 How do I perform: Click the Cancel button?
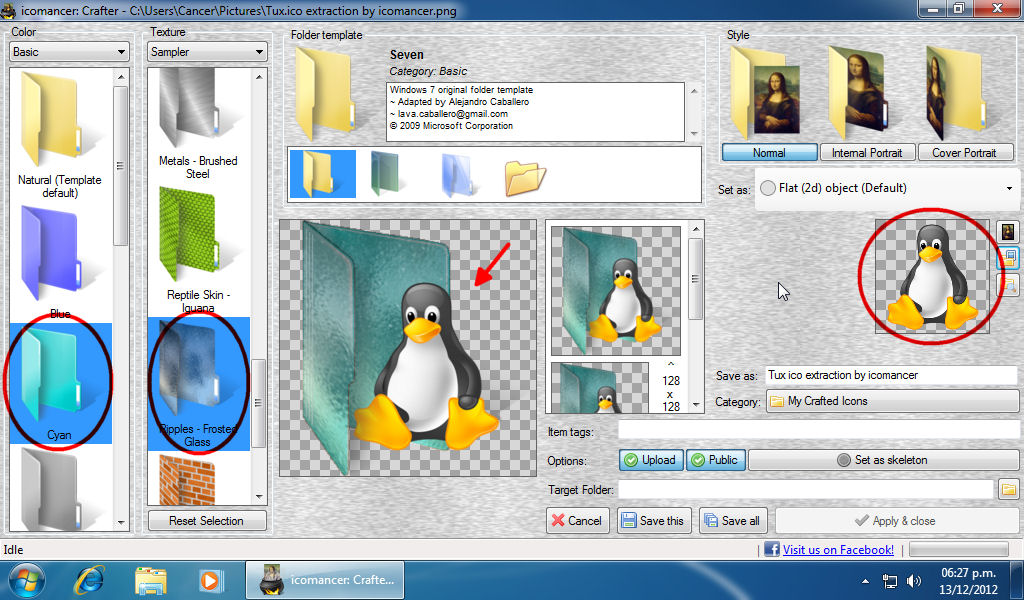577,520
